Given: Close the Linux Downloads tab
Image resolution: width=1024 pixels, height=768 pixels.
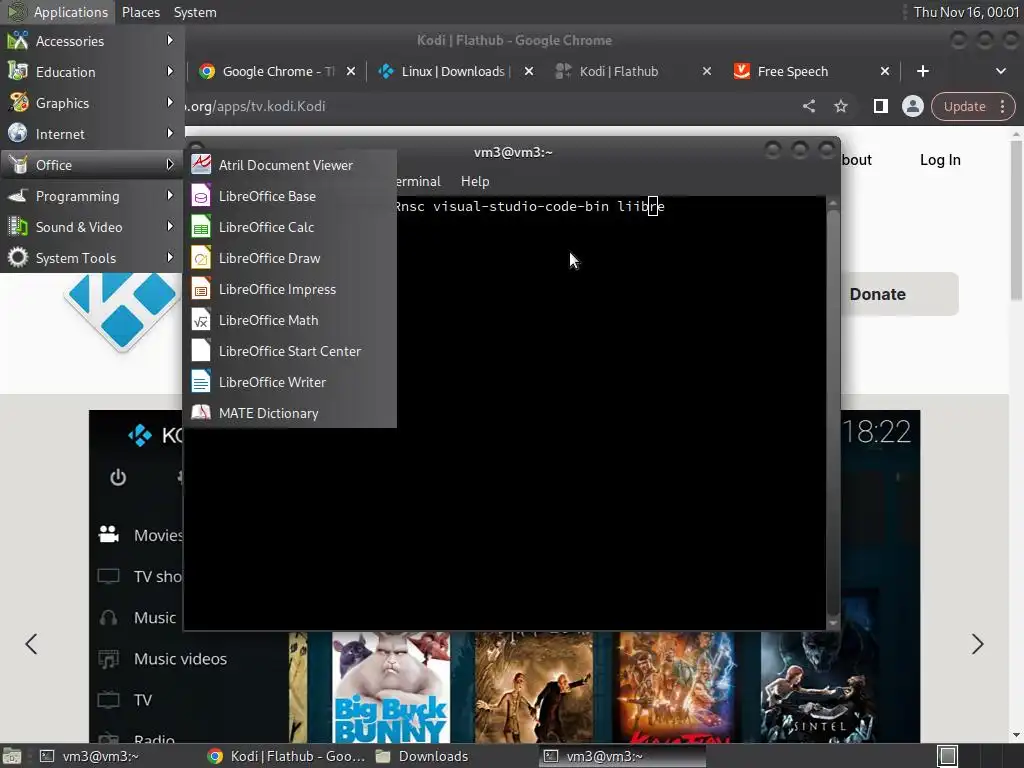Looking at the screenshot, I should (529, 71).
